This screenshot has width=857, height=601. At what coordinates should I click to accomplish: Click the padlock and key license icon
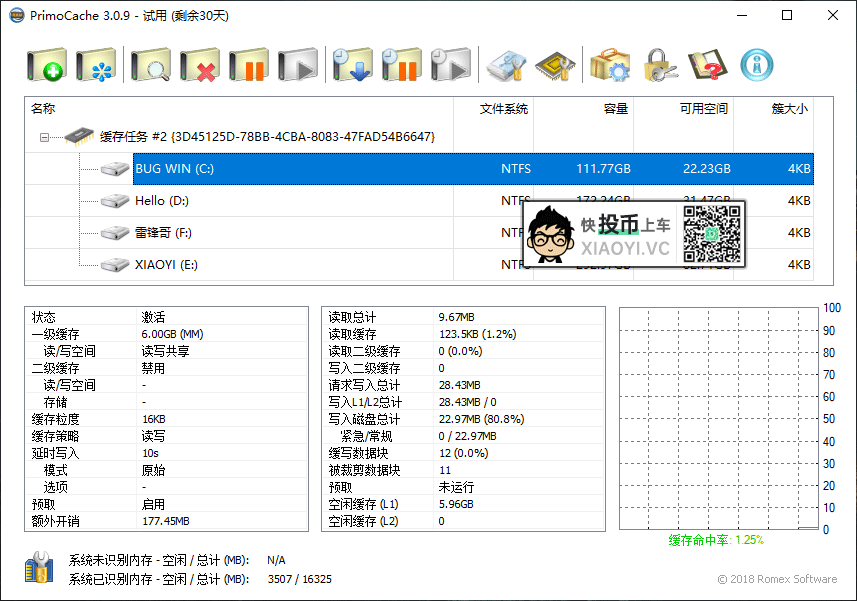661,66
